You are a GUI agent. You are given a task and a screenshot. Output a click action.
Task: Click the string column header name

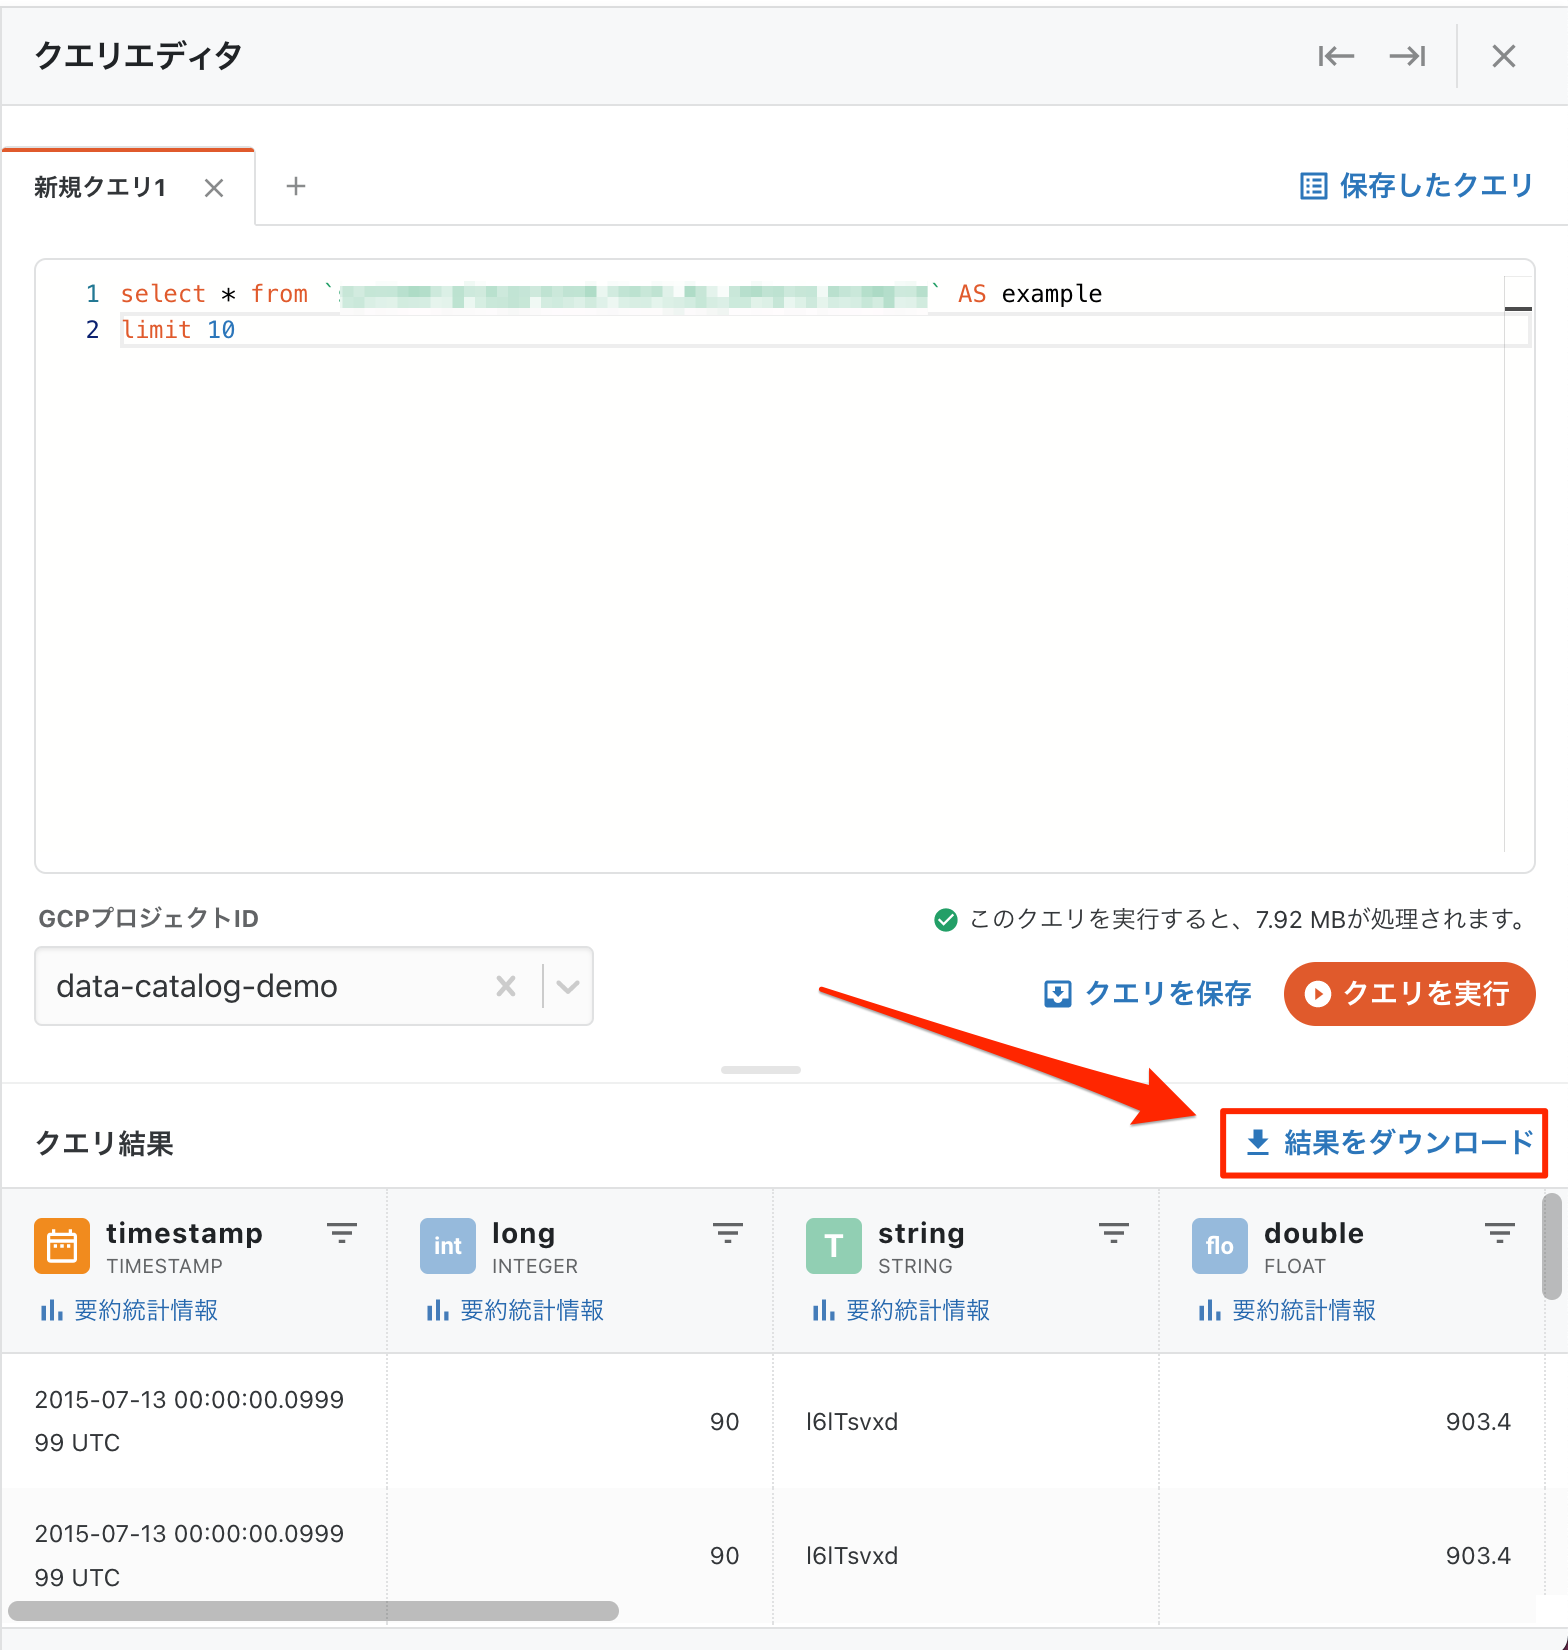pos(921,1233)
